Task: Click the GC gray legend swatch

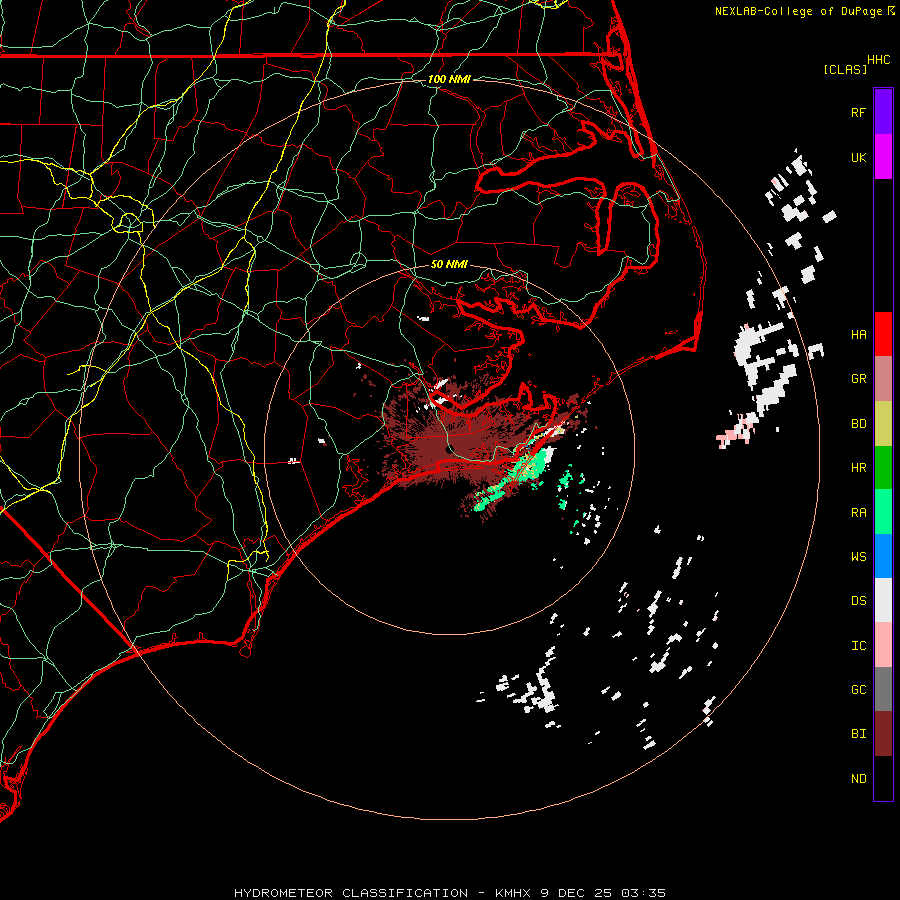Action: (883, 689)
